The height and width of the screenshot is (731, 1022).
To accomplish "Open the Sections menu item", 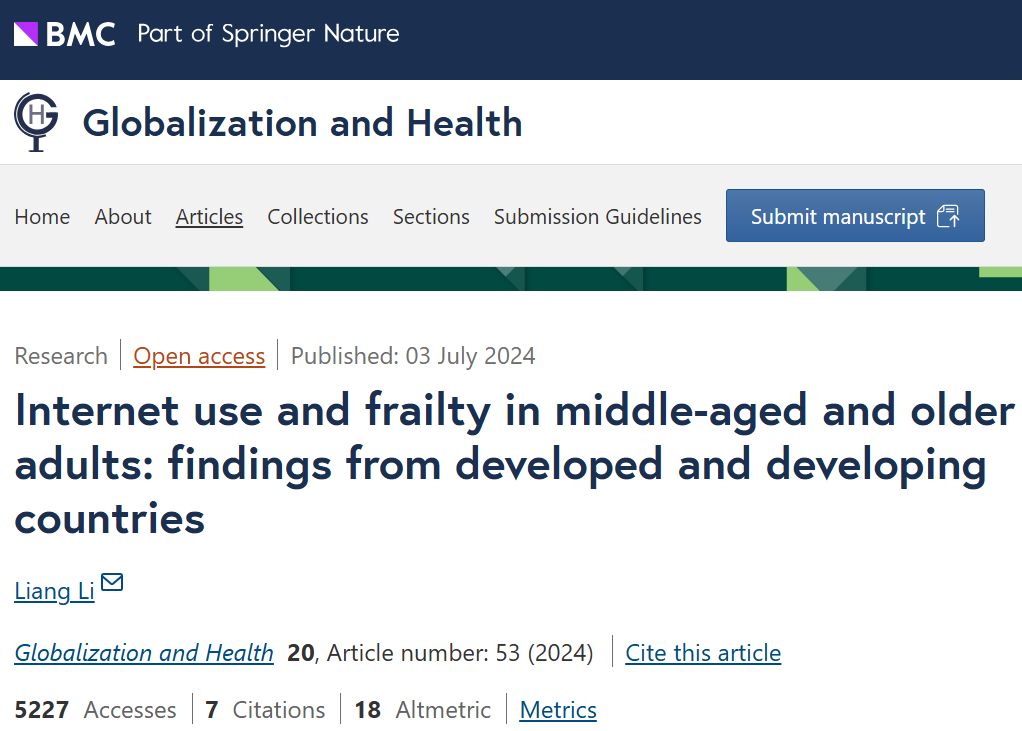I will (x=431, y=216).
